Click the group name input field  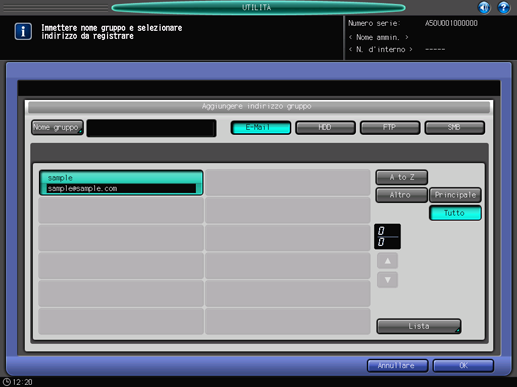(x=151, y=128)
